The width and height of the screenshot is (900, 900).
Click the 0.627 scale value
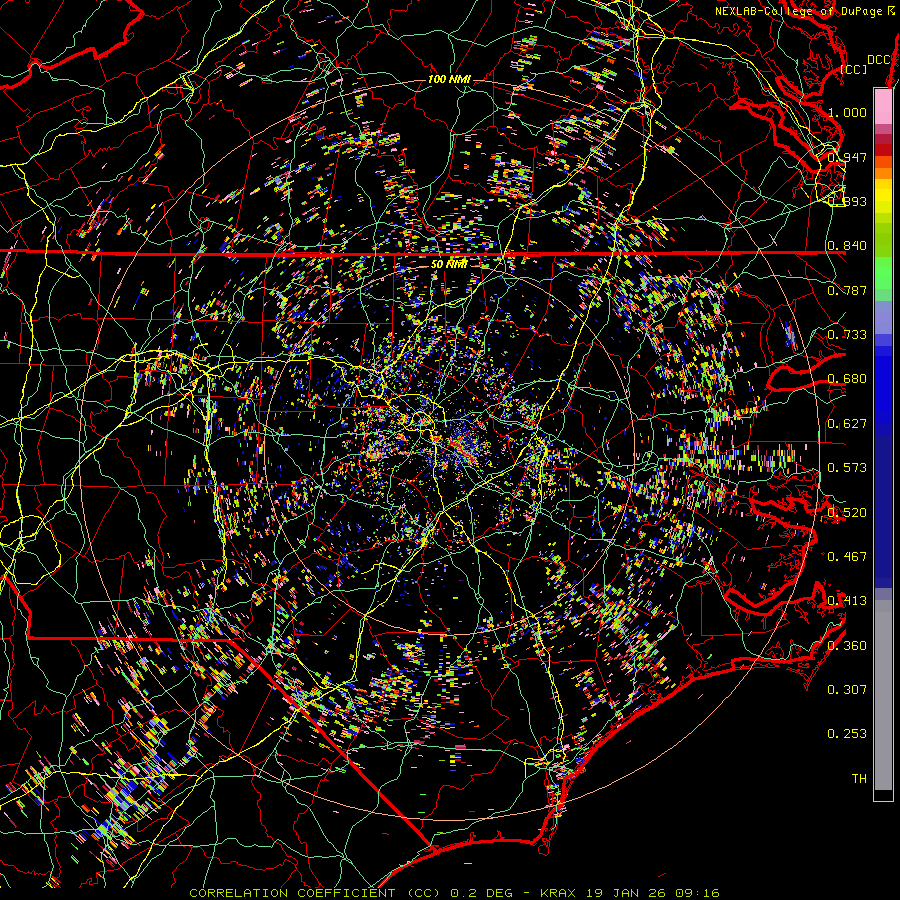pos(847,424)
